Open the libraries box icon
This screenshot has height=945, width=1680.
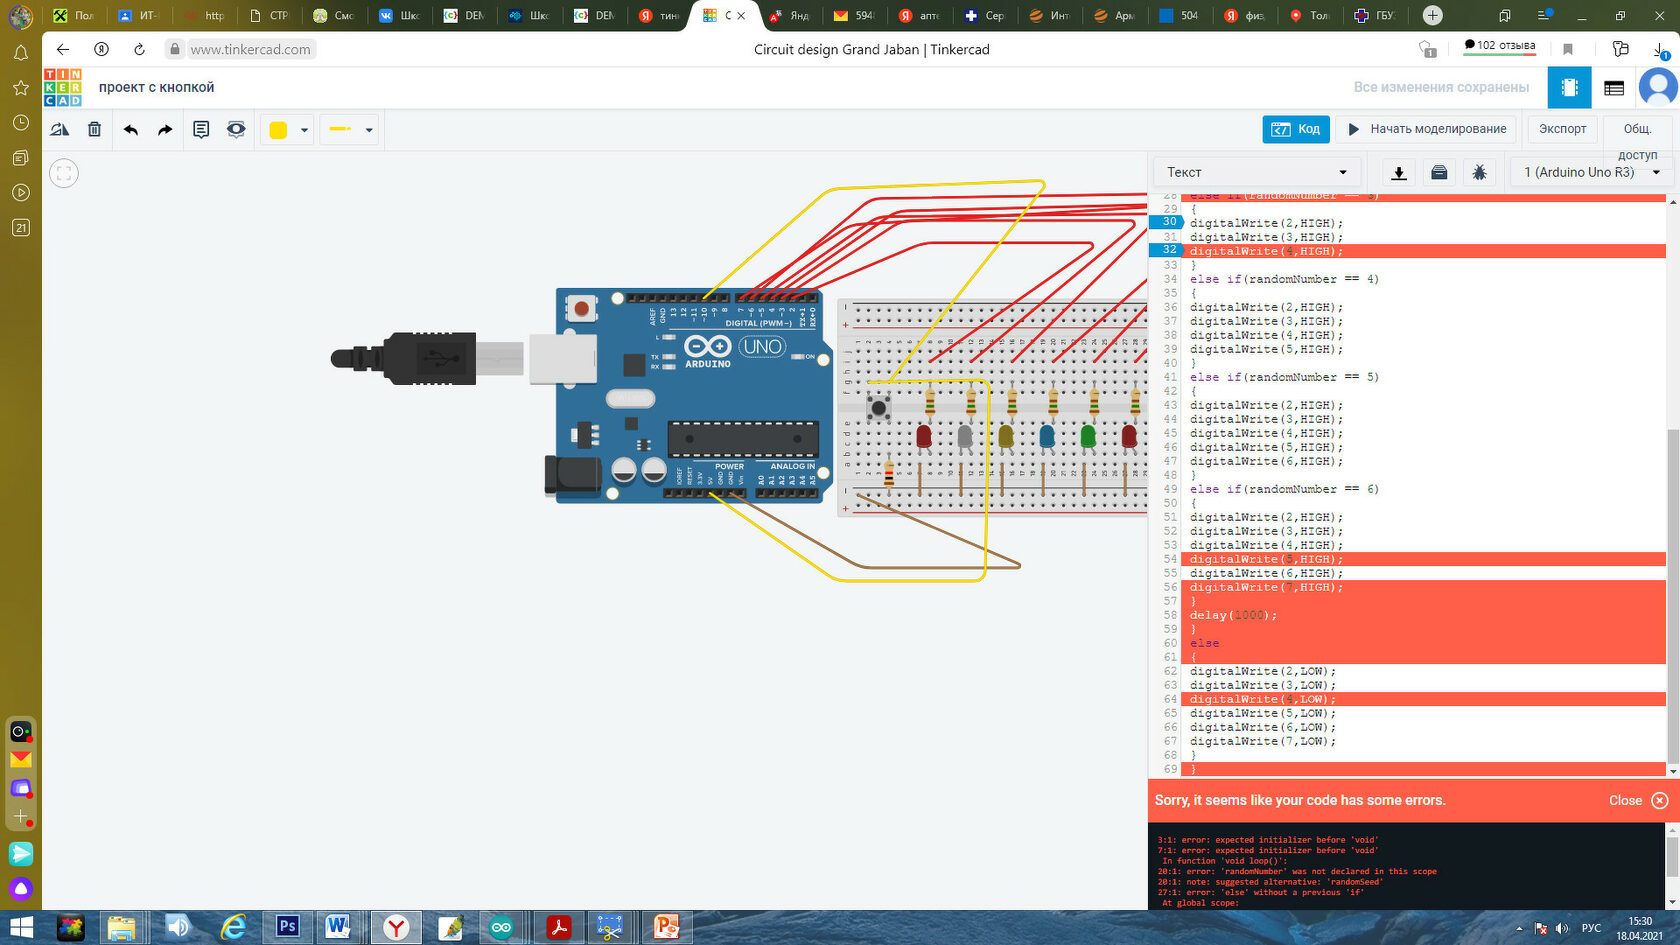pos(1439,173)
